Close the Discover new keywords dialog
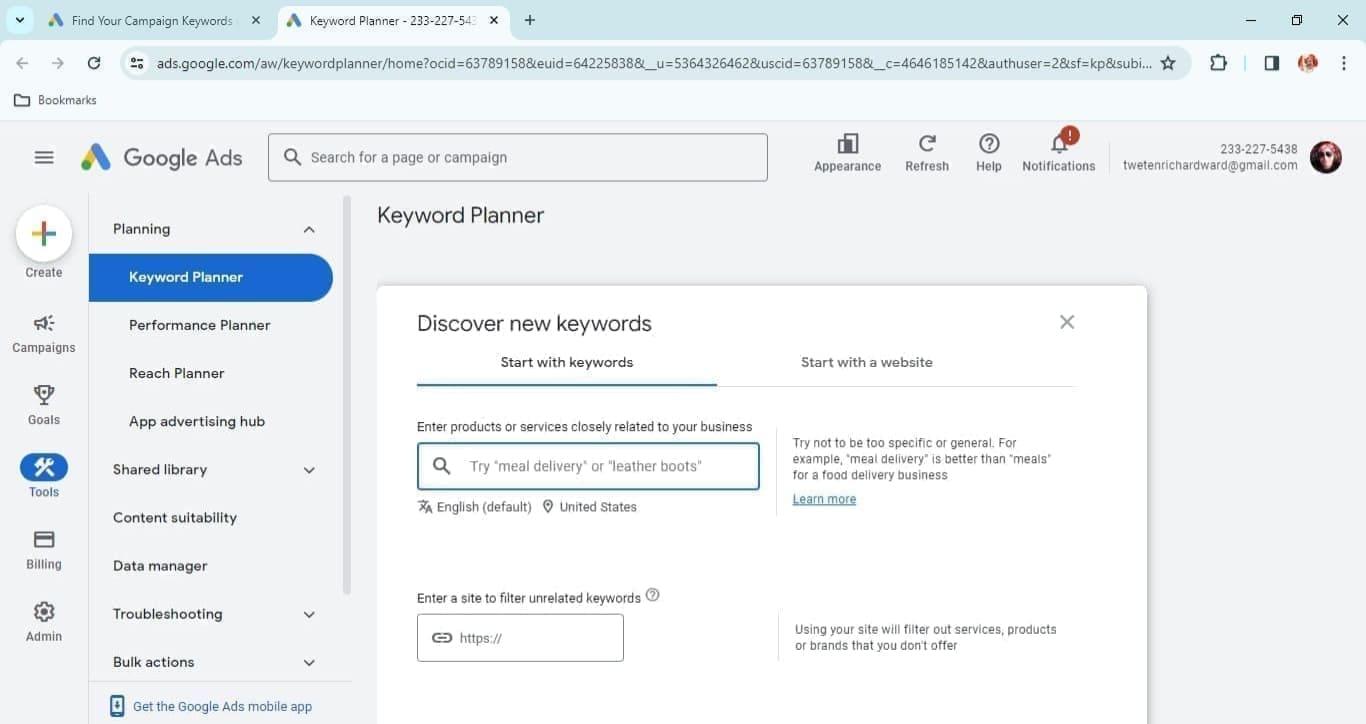Screen dimensions: 1366x724 pyautogui.click(x=1067, y=322)
